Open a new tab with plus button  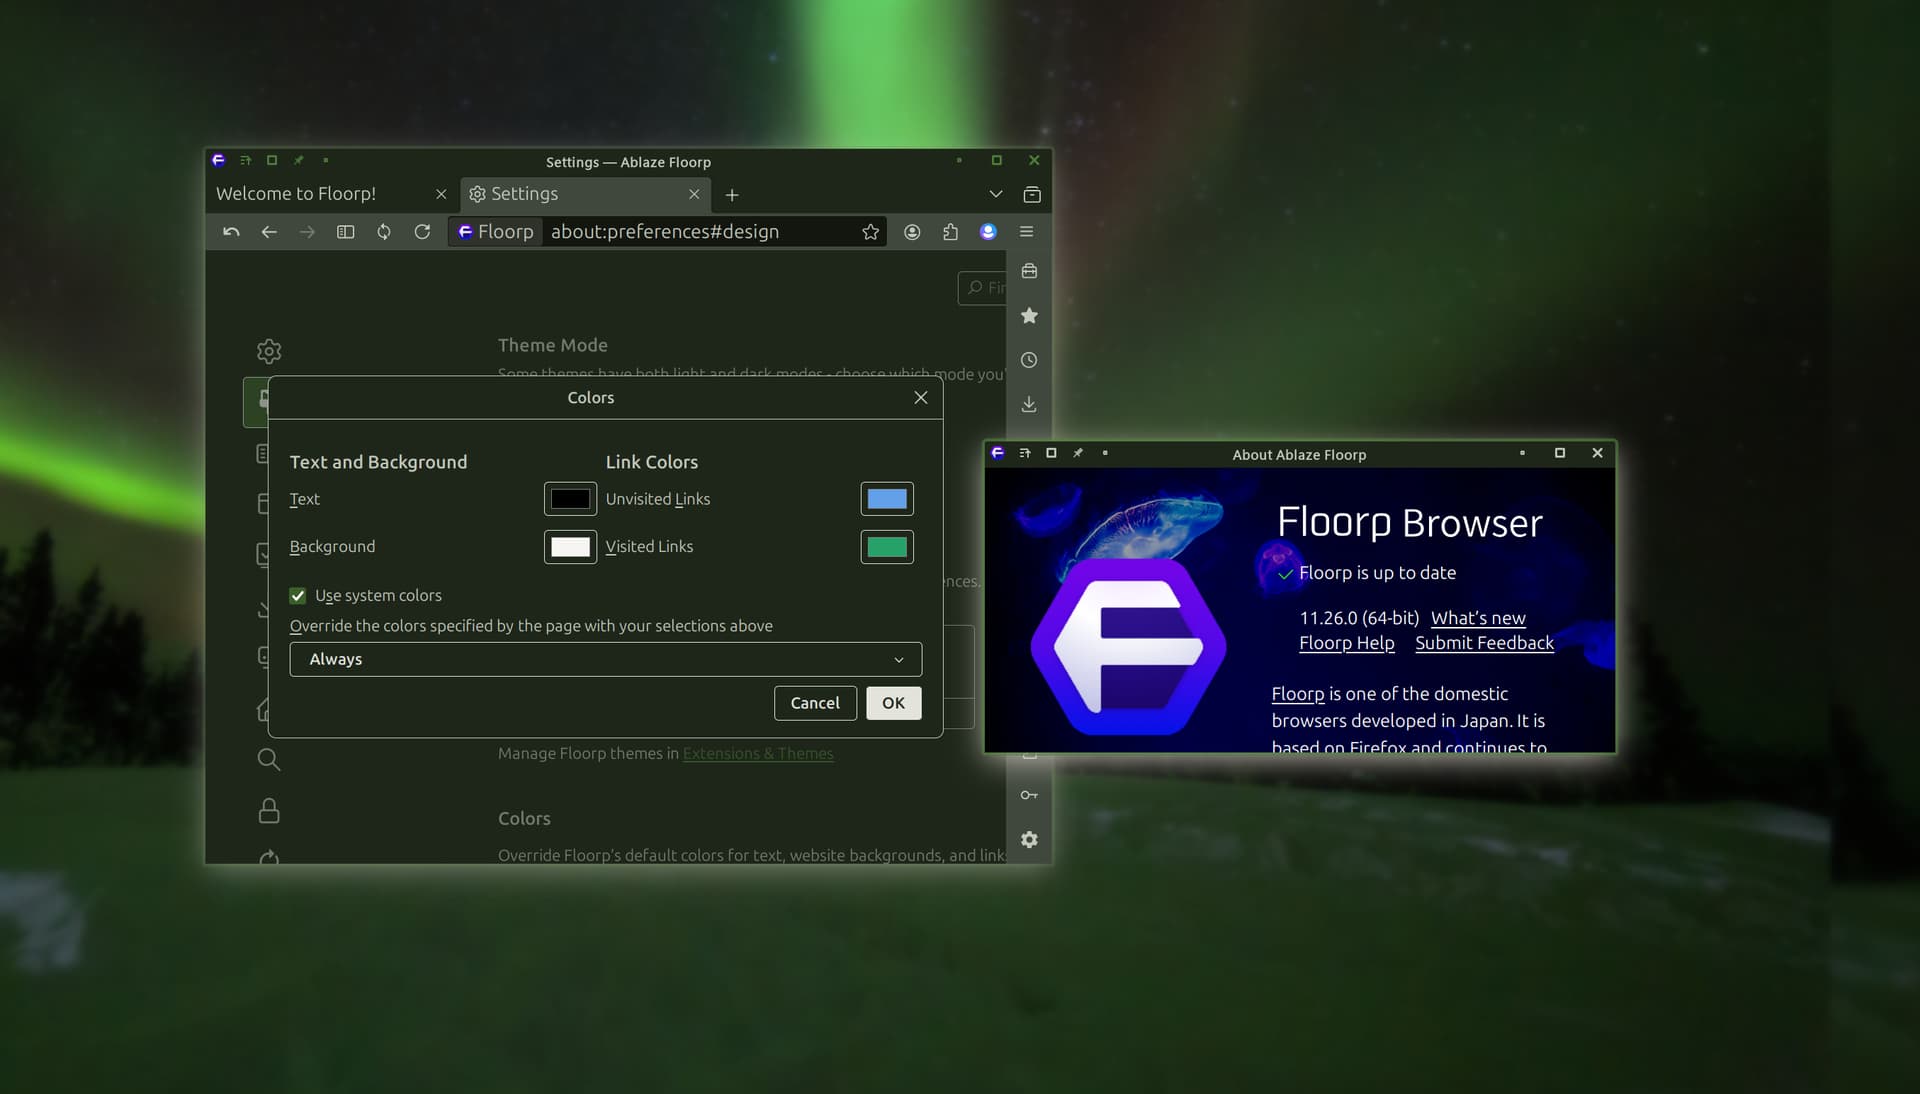732,195
